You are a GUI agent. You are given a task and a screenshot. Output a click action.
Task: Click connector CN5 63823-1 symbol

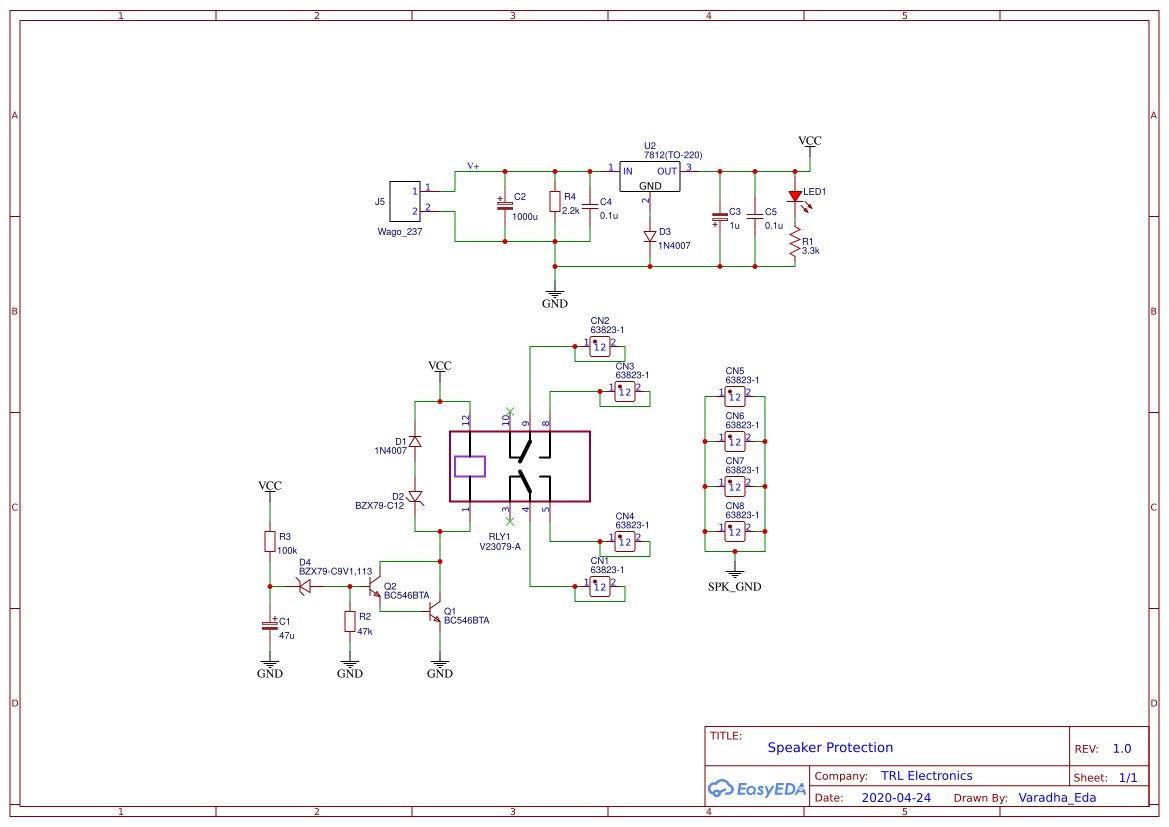(x=733, y=395)
